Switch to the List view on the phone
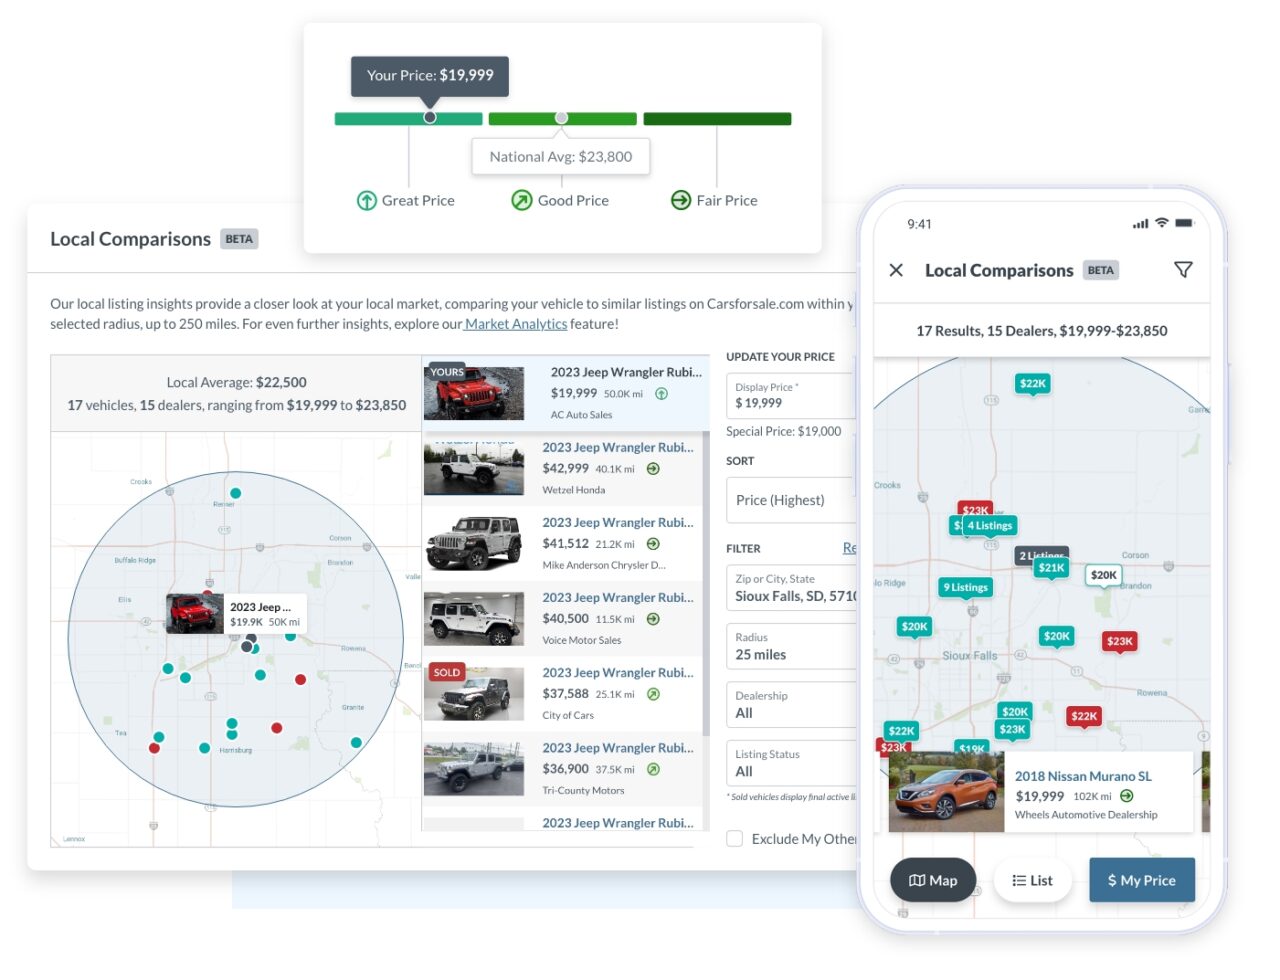This screenshot has width=1280, height=980. (x=1033, y=880)
